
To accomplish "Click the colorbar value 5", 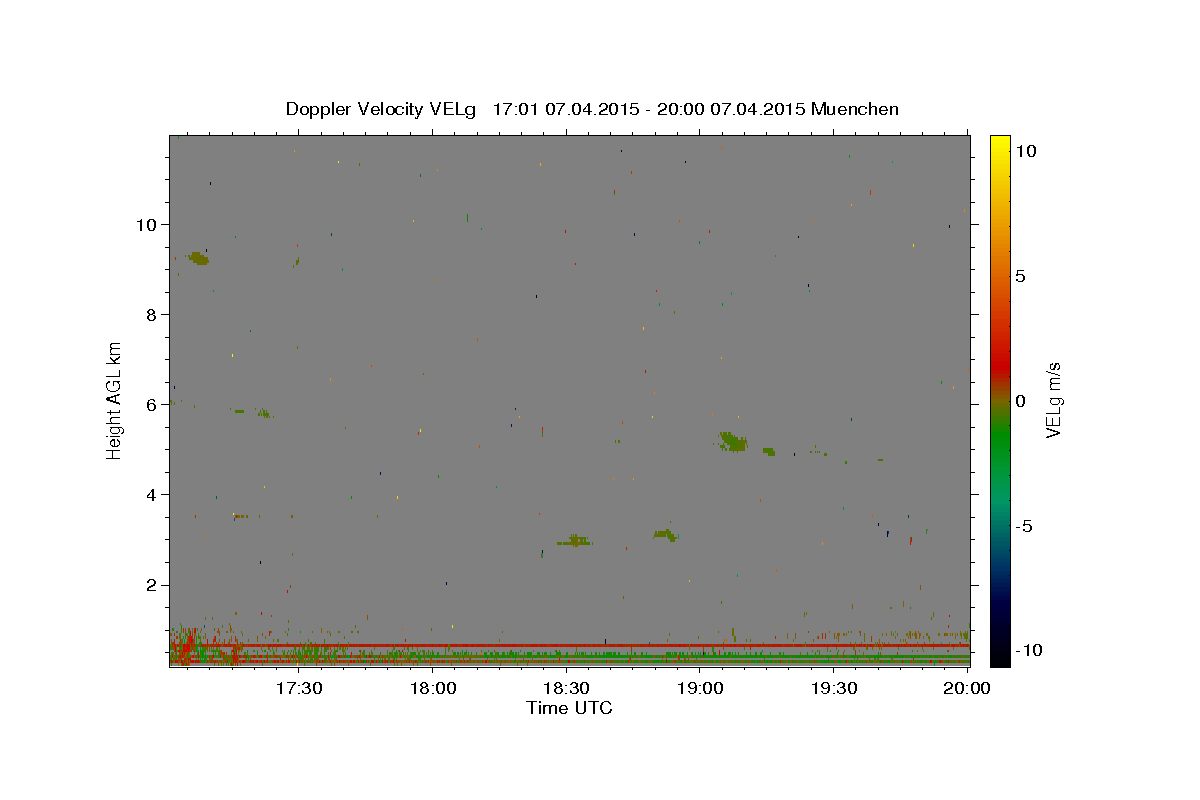I will (1020, 276).
